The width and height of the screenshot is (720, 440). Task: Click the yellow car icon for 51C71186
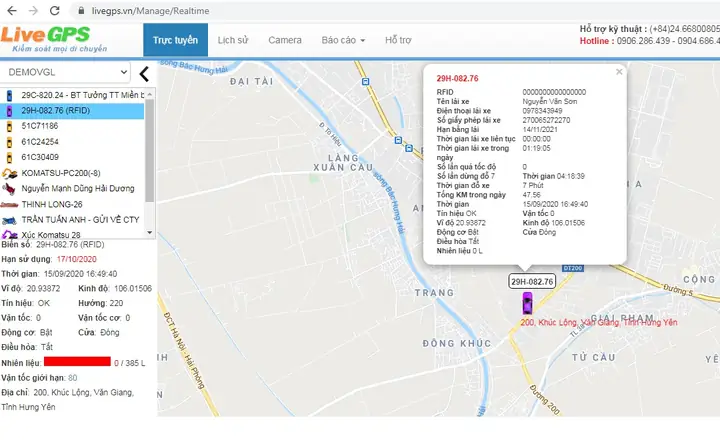pyautogui.click(x=10, y=126)
